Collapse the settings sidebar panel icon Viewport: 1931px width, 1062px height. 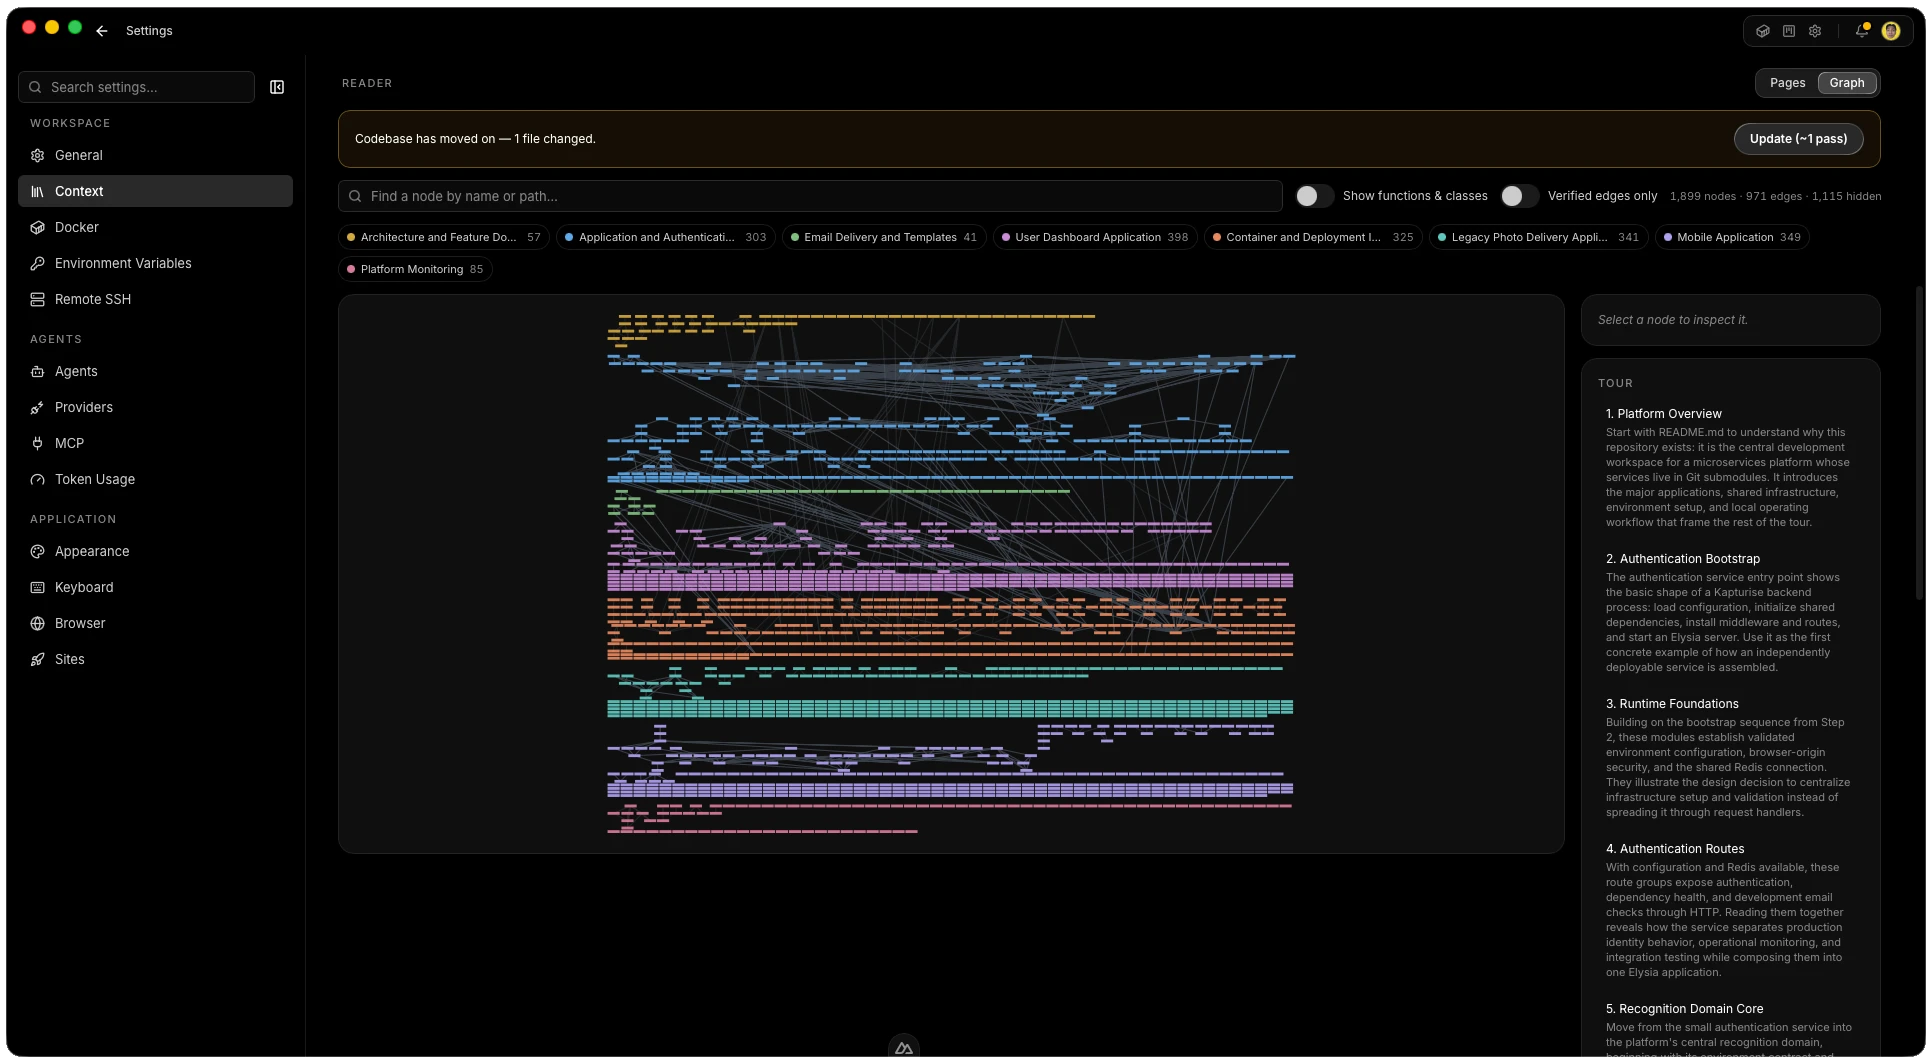click(277, 87)
